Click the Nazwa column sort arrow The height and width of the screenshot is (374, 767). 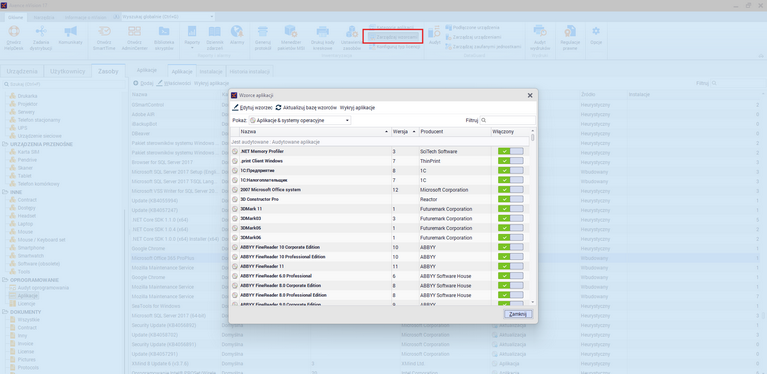[386, 132]
